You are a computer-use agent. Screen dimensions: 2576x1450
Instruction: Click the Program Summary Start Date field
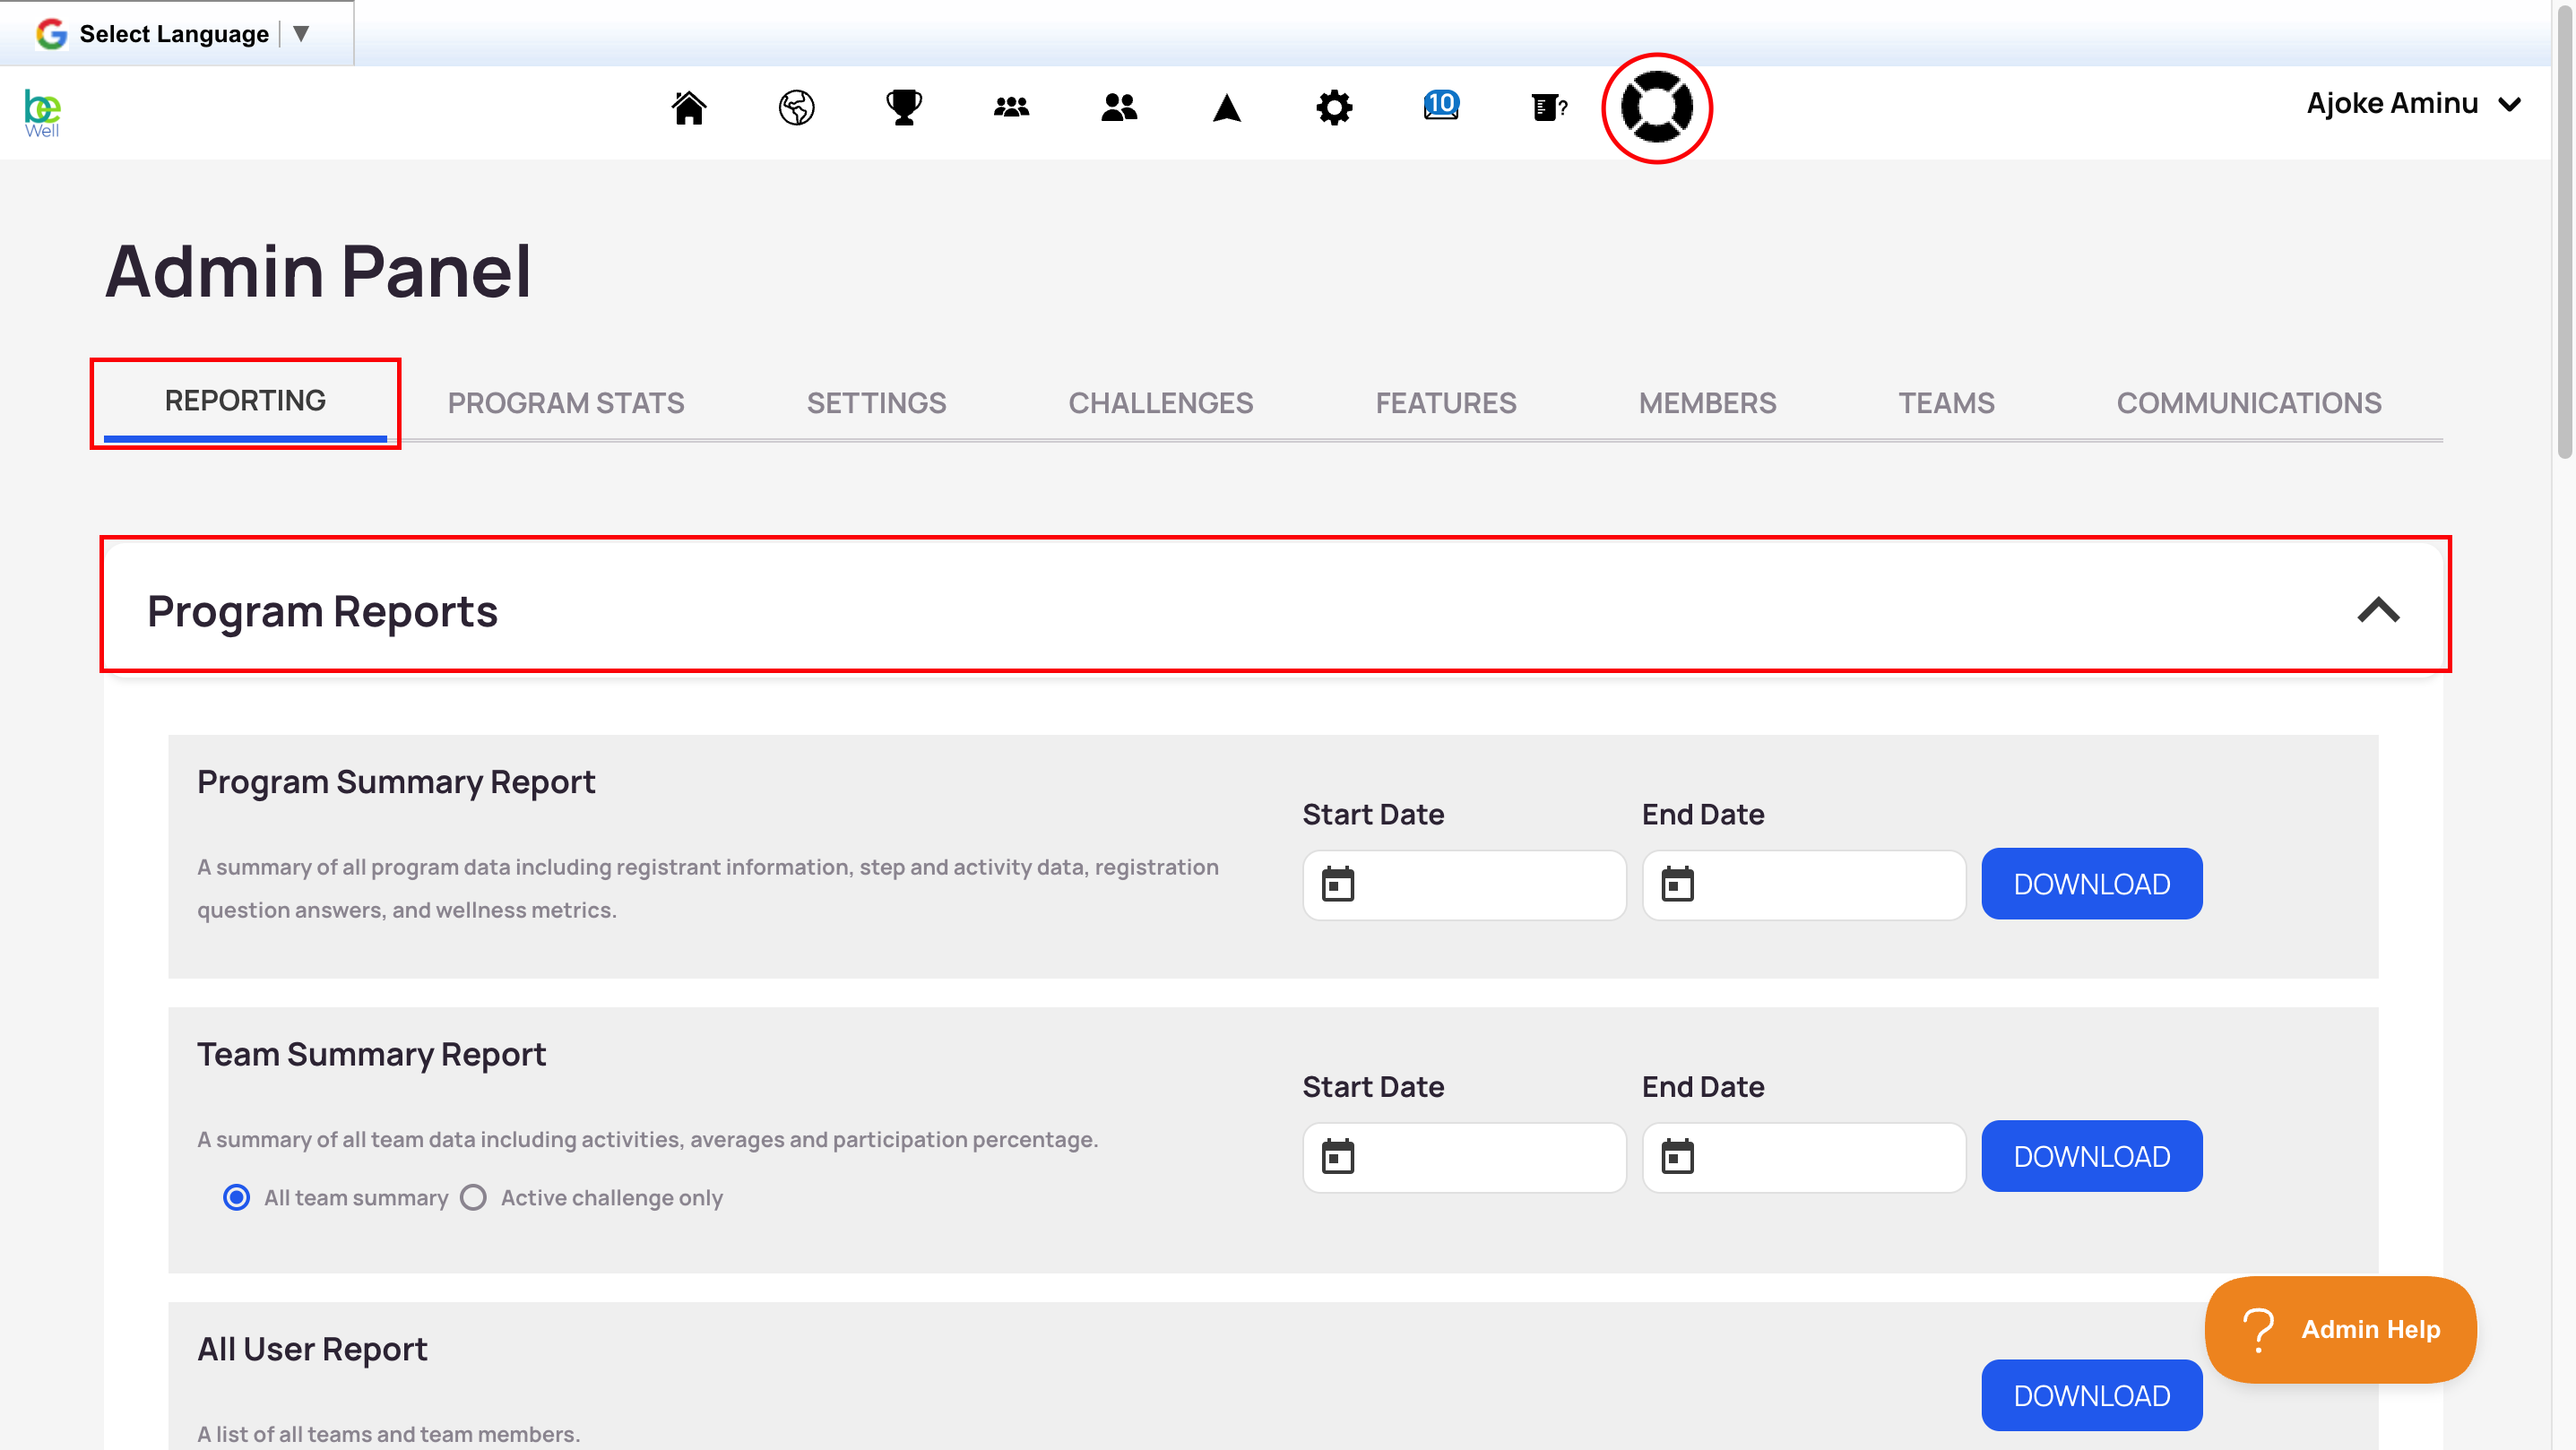[1464, 885]
